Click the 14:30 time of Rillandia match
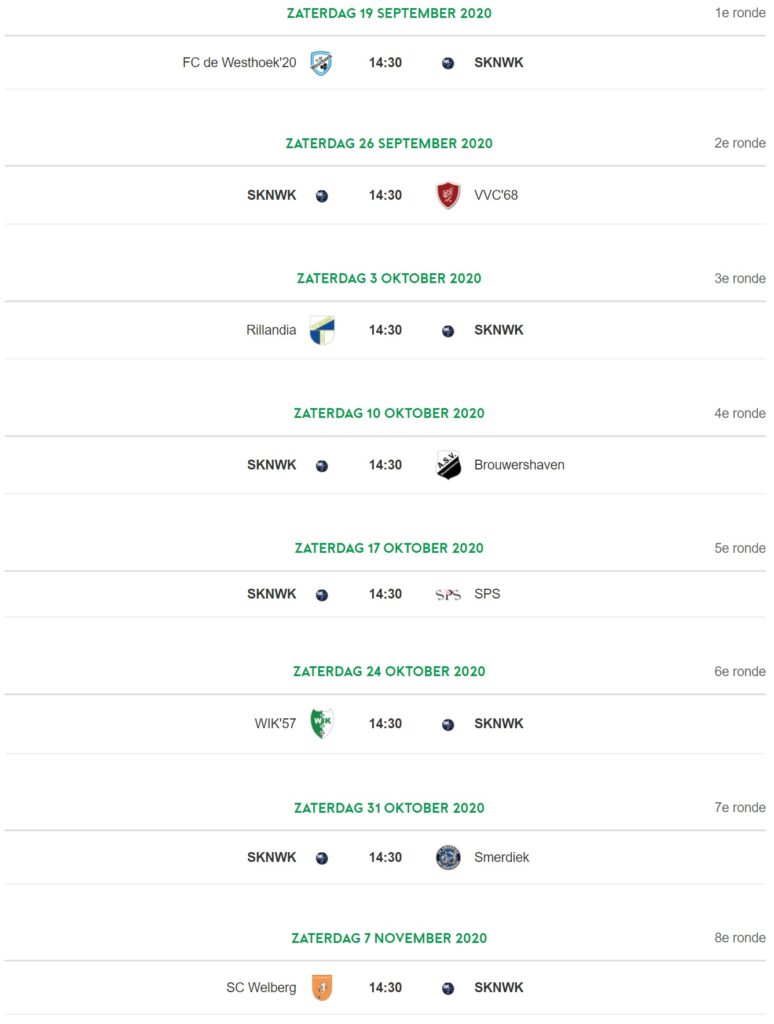The height and width of the screenshot is (1024, 774). (x=385, y=330)
